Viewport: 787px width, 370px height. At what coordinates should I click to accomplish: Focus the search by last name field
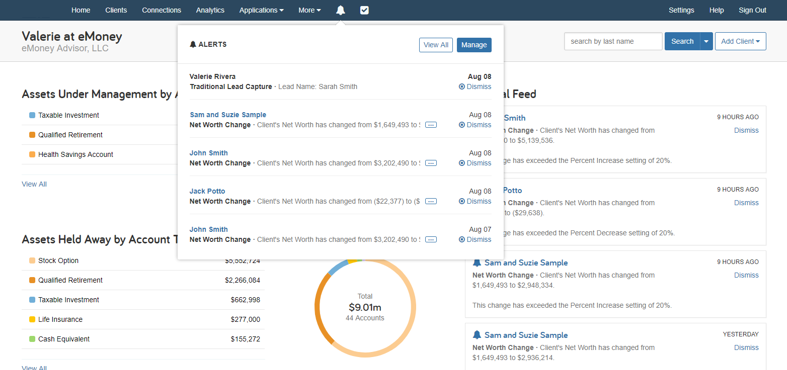(x=613, y=42)
